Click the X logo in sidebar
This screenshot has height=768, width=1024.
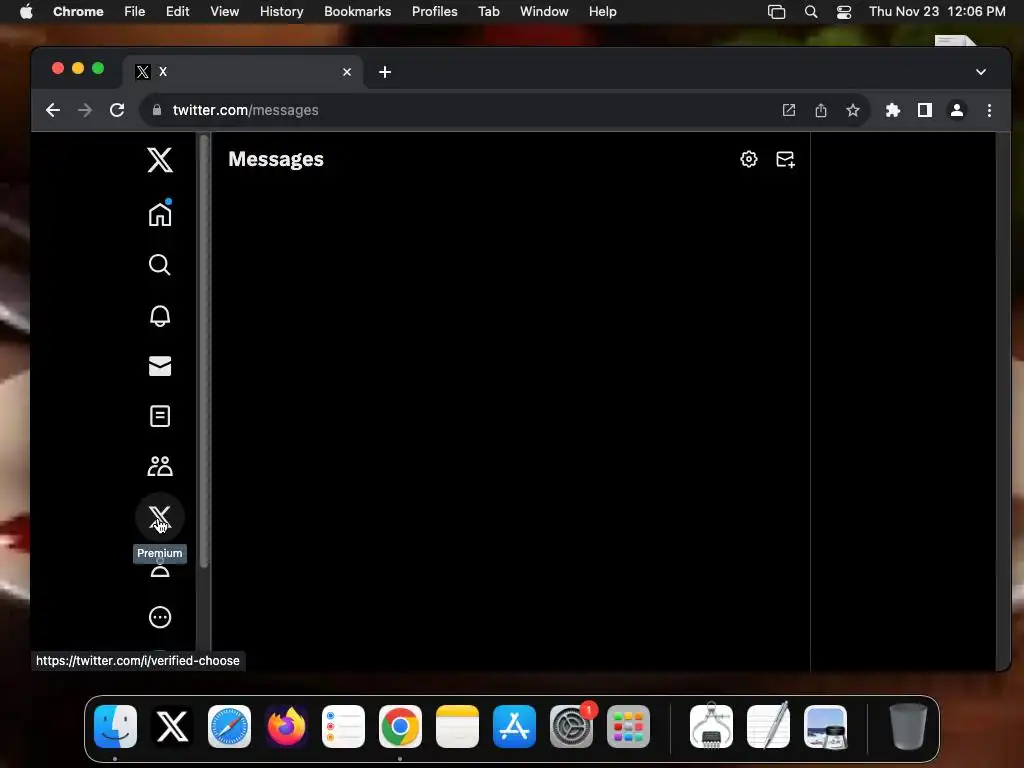pos(160,160)
